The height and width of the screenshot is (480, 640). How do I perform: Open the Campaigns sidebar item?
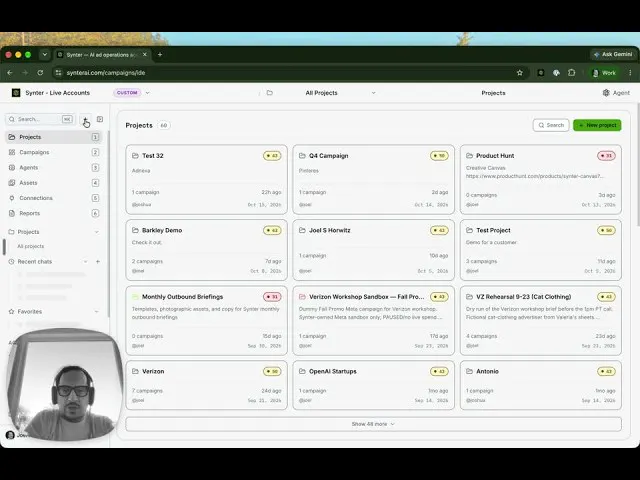coord(53,152)
